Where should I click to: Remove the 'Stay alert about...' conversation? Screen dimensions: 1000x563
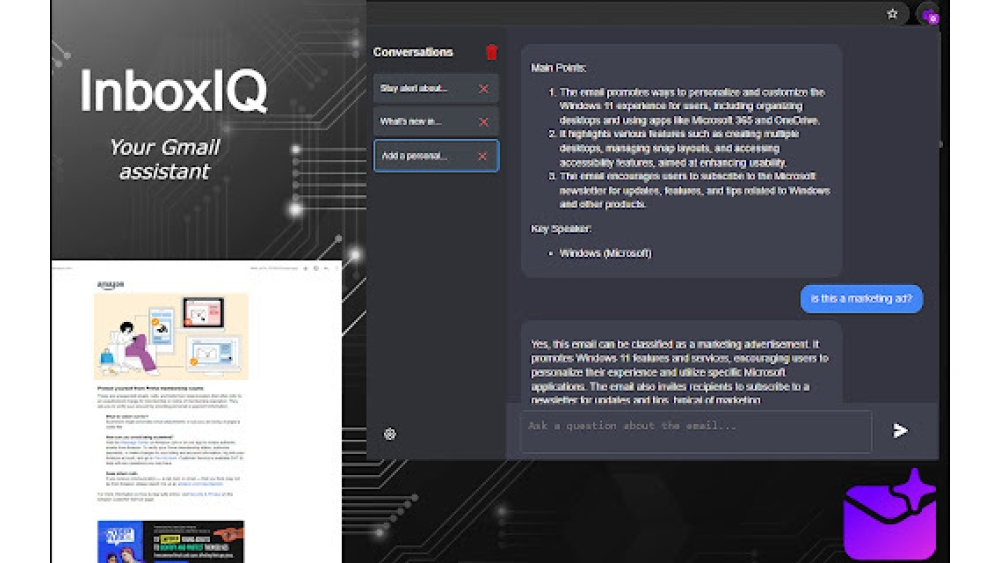coord(483,89)
